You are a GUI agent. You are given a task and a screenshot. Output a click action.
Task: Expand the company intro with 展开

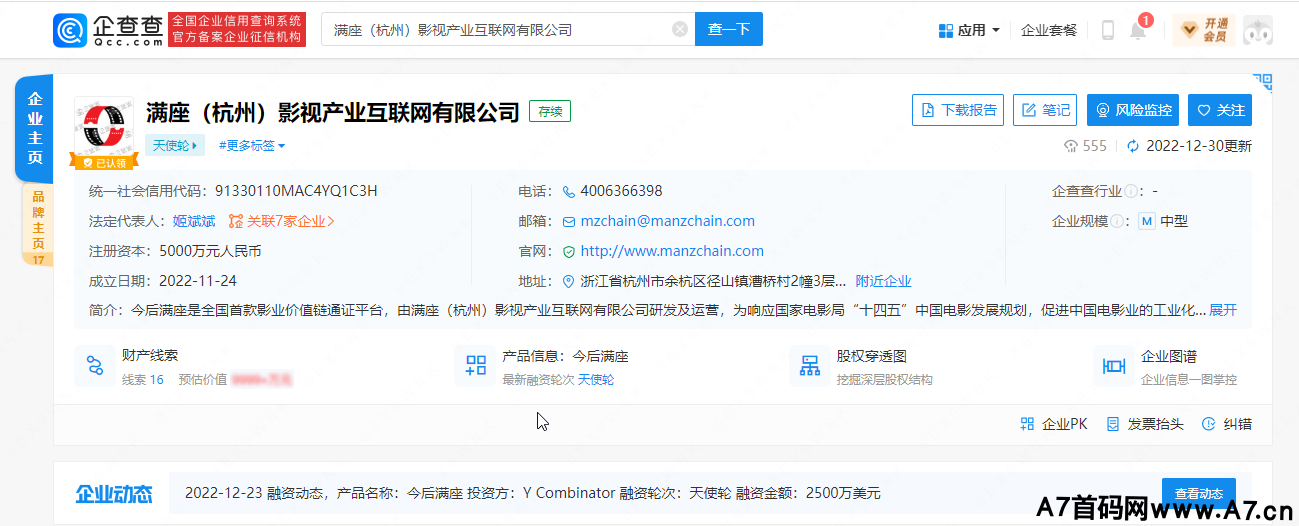pos(1223,310)
